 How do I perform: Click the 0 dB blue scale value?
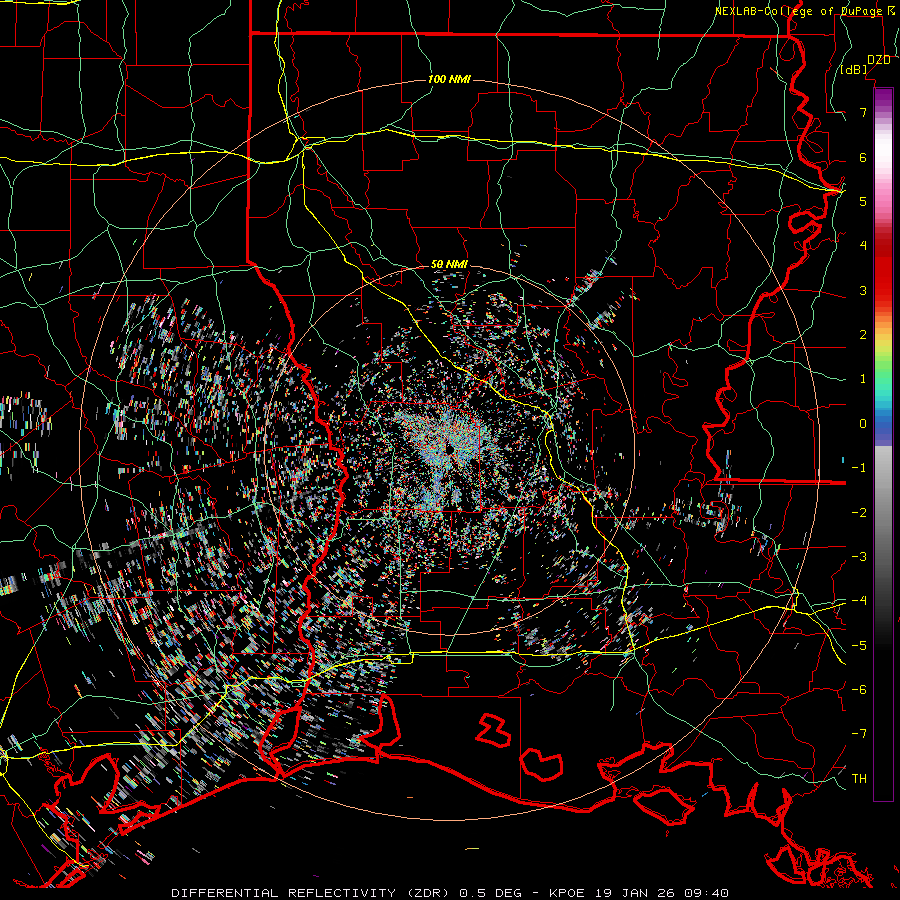863,424
